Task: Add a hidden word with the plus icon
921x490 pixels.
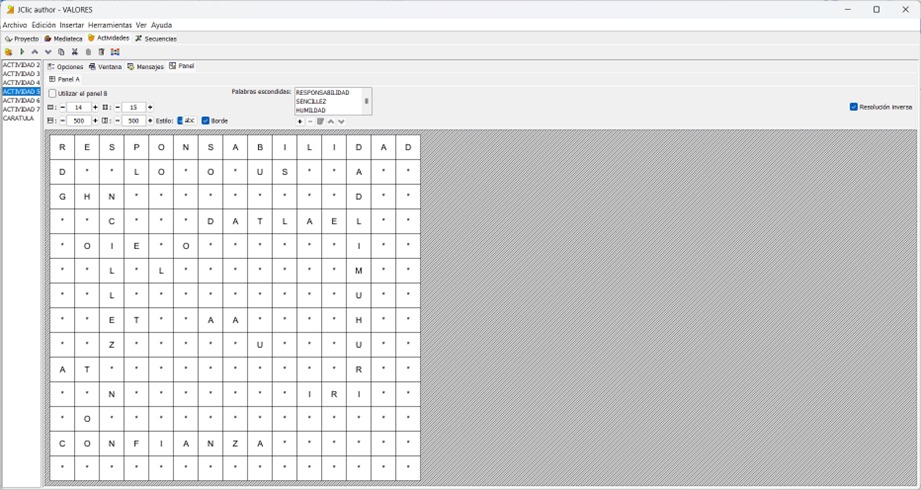Action: [x=300, y=121]
